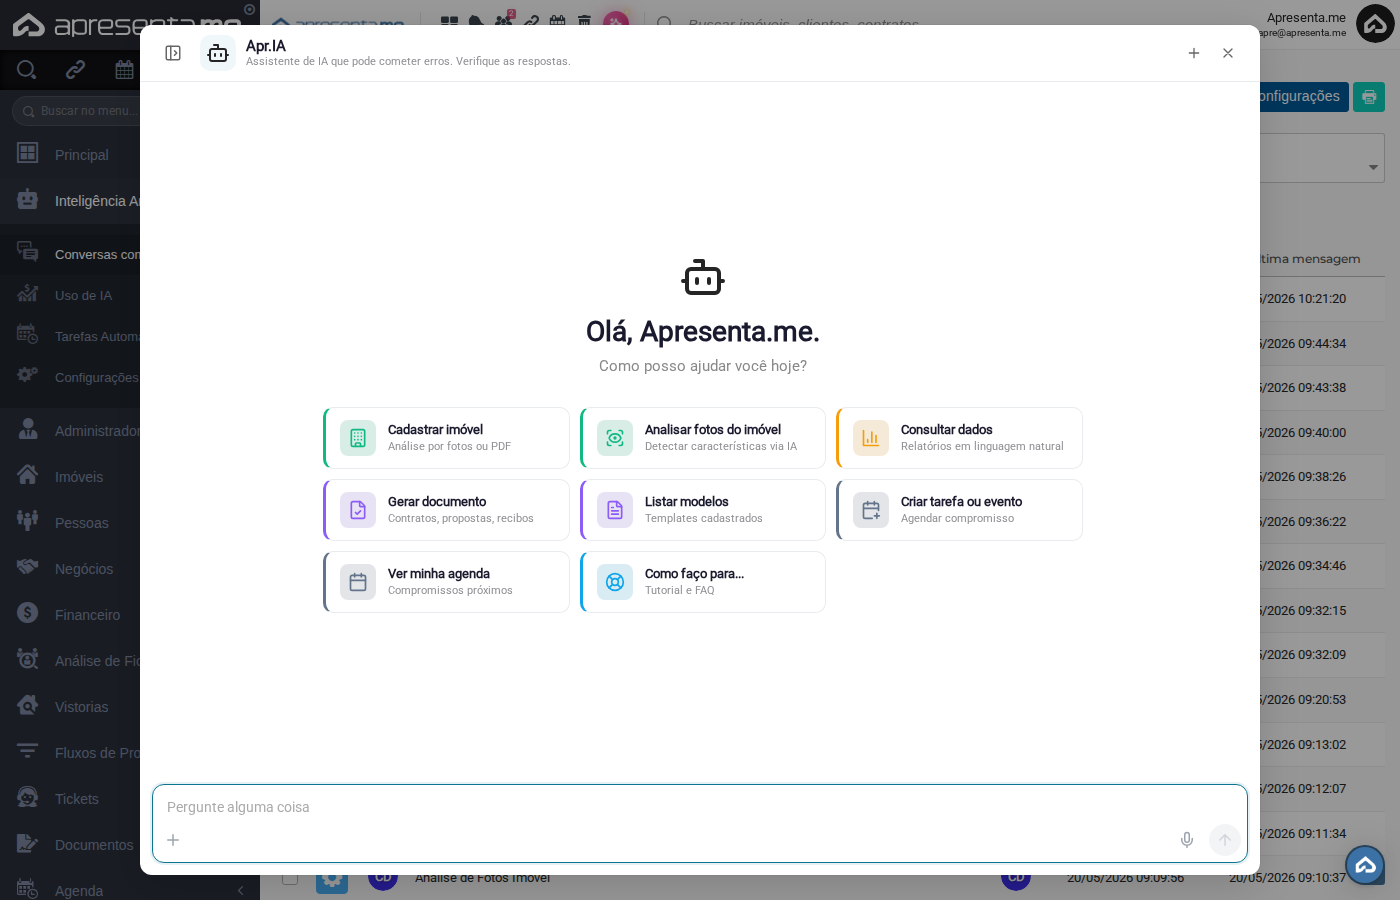Viewport: 1400px width, 900px height.
Task: Click the Criar tarefa calendar-plus icon
Action: (x=871, y=510)
